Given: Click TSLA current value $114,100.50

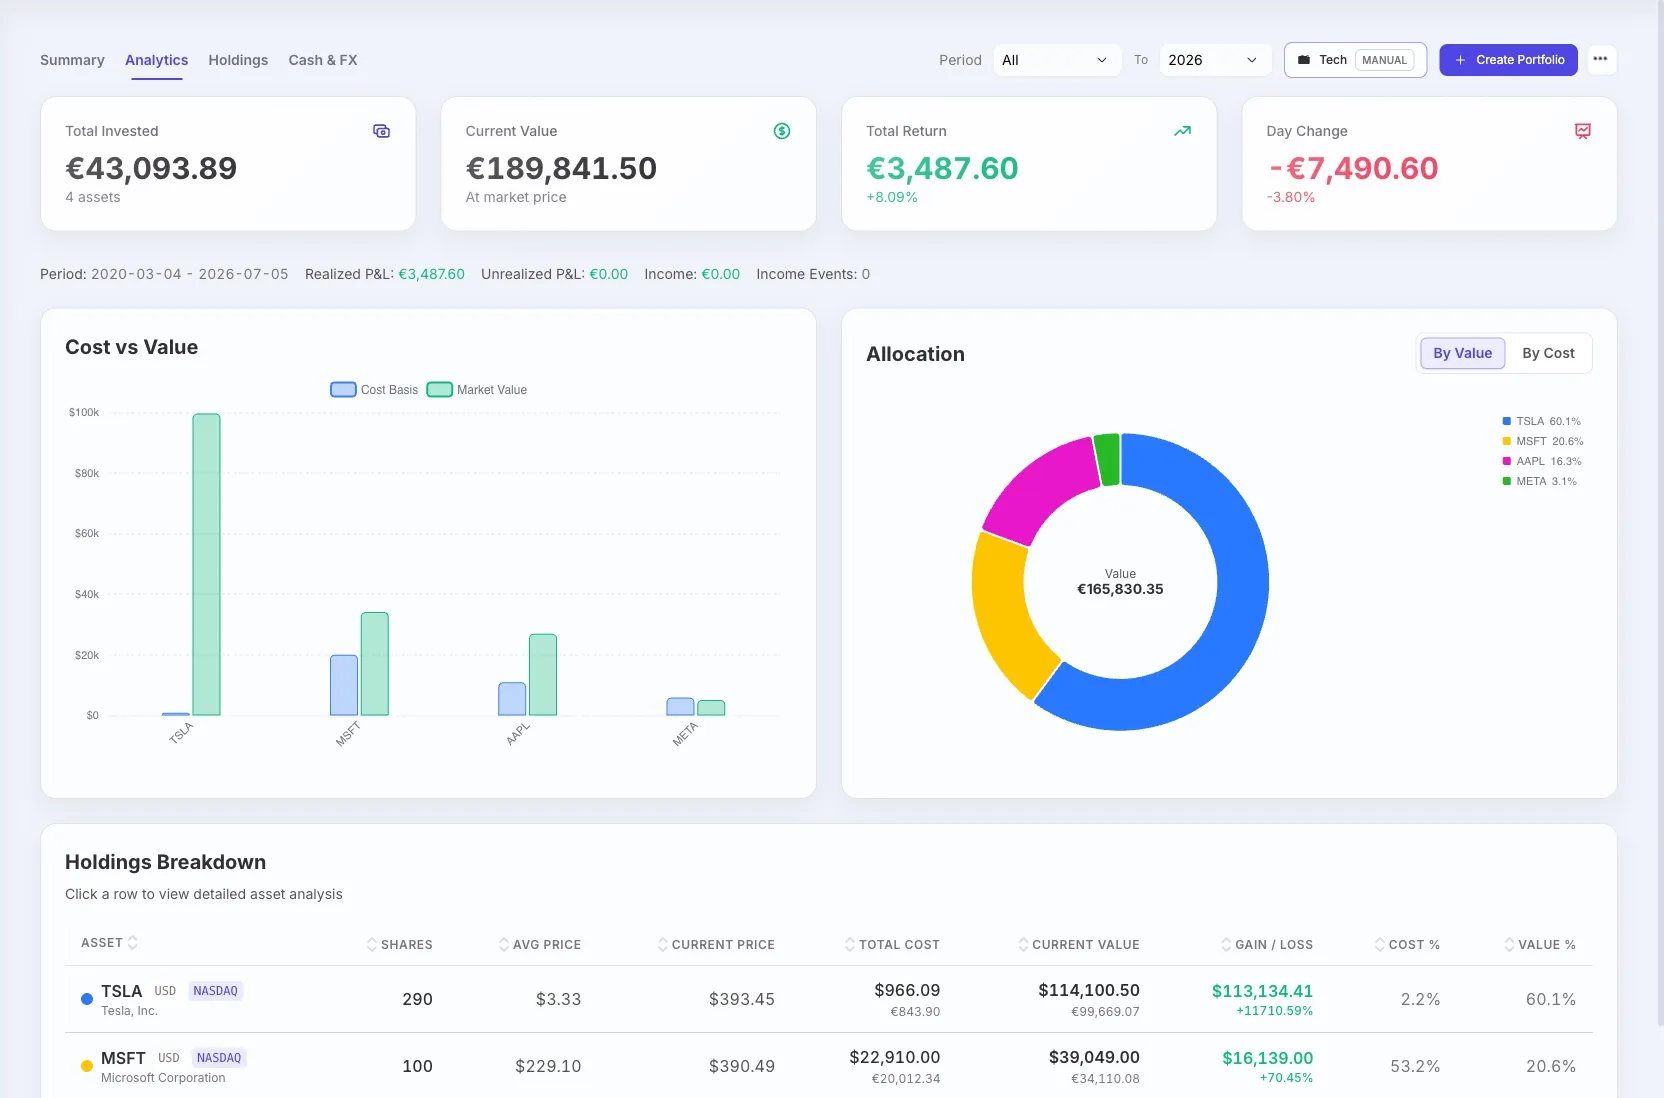Looking at the screenshot, I should (1089, 990).
